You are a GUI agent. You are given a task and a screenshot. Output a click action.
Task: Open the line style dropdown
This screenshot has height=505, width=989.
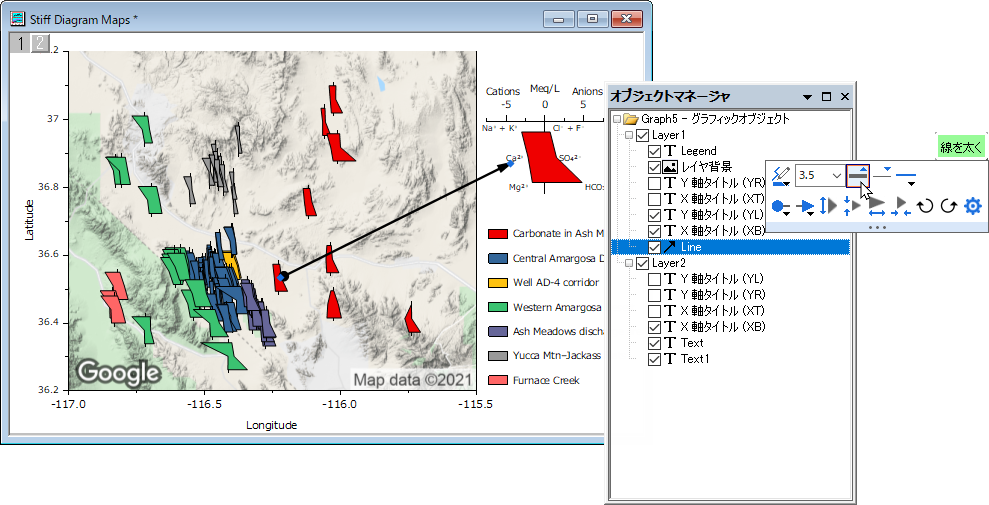(907, 177)
